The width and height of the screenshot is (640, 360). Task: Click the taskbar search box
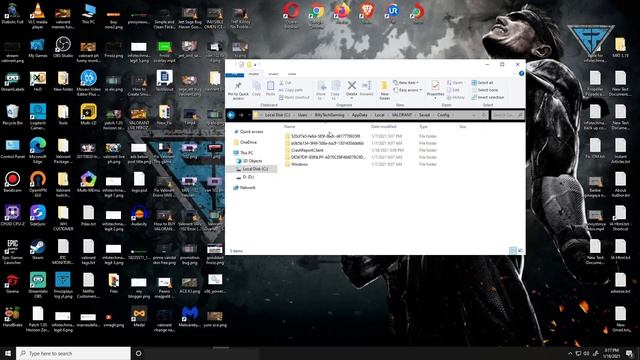(73, 353)
